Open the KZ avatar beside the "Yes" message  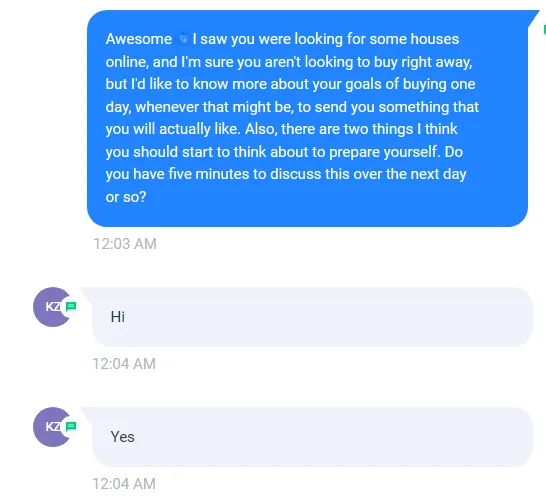click(x=52, y=427)
